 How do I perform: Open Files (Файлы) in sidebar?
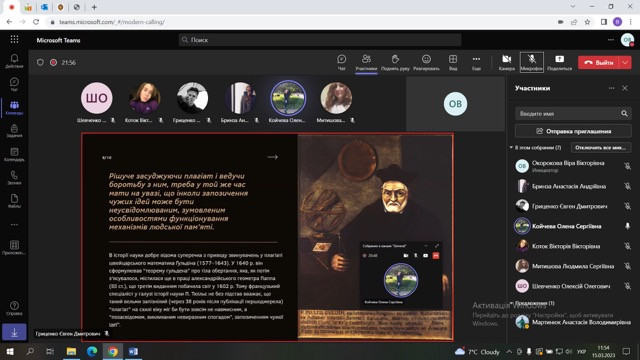14,201
